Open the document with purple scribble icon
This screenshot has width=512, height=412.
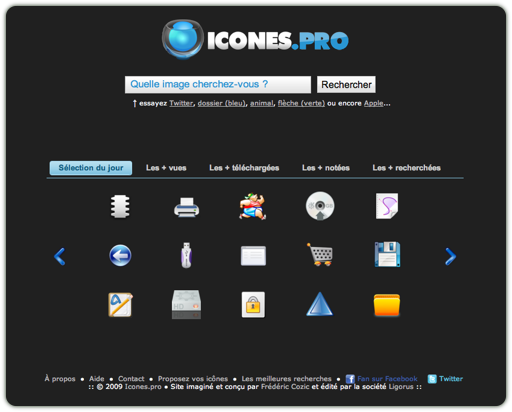point(387,206)
